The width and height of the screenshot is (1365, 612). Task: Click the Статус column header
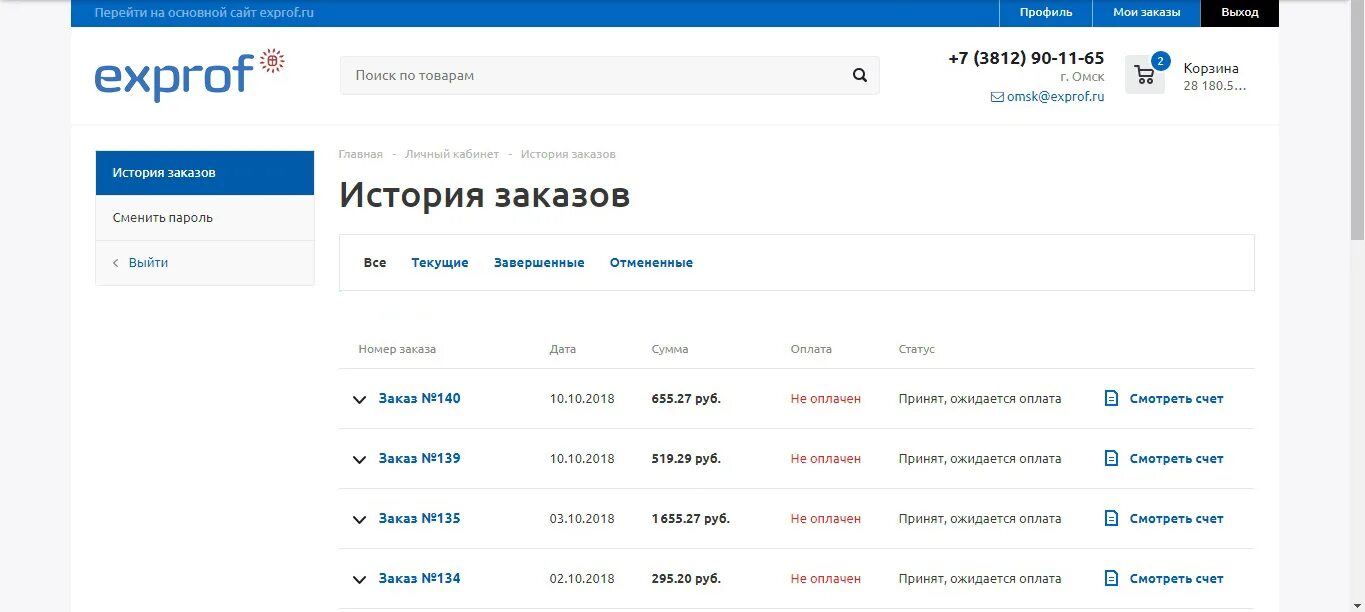[917, 349]
